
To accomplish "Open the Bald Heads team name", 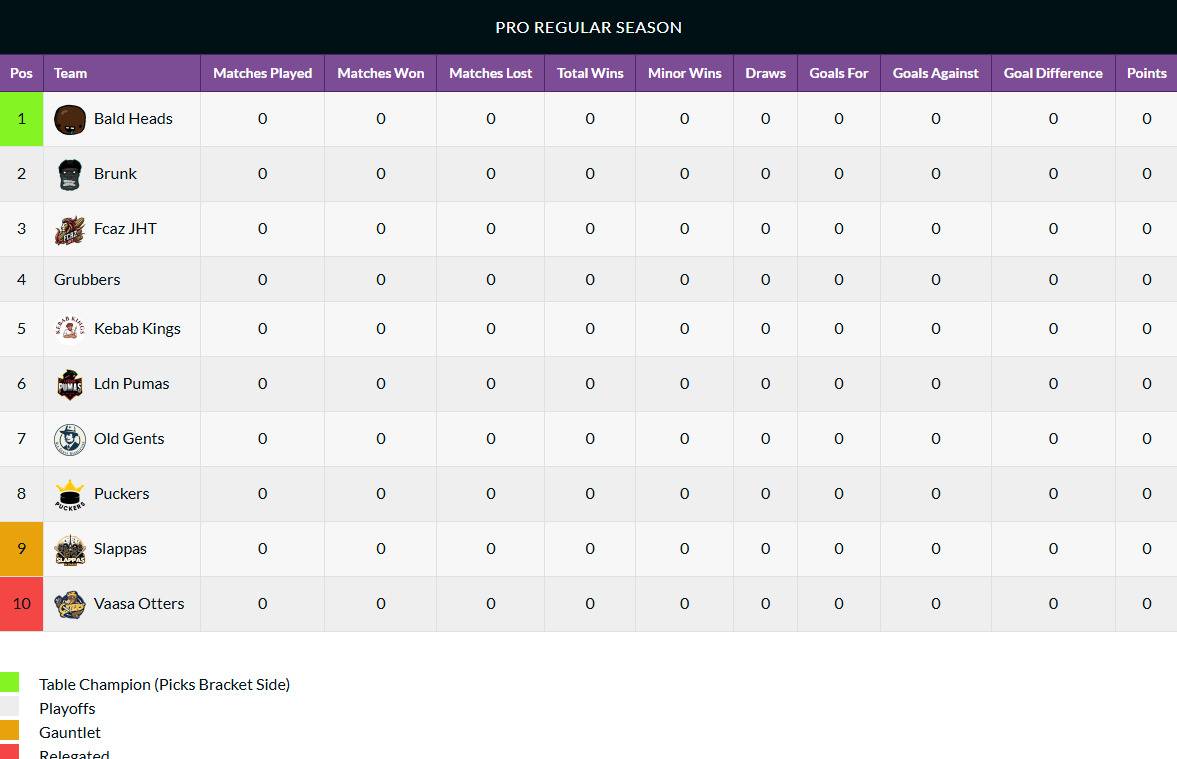I will pos(133,119).
